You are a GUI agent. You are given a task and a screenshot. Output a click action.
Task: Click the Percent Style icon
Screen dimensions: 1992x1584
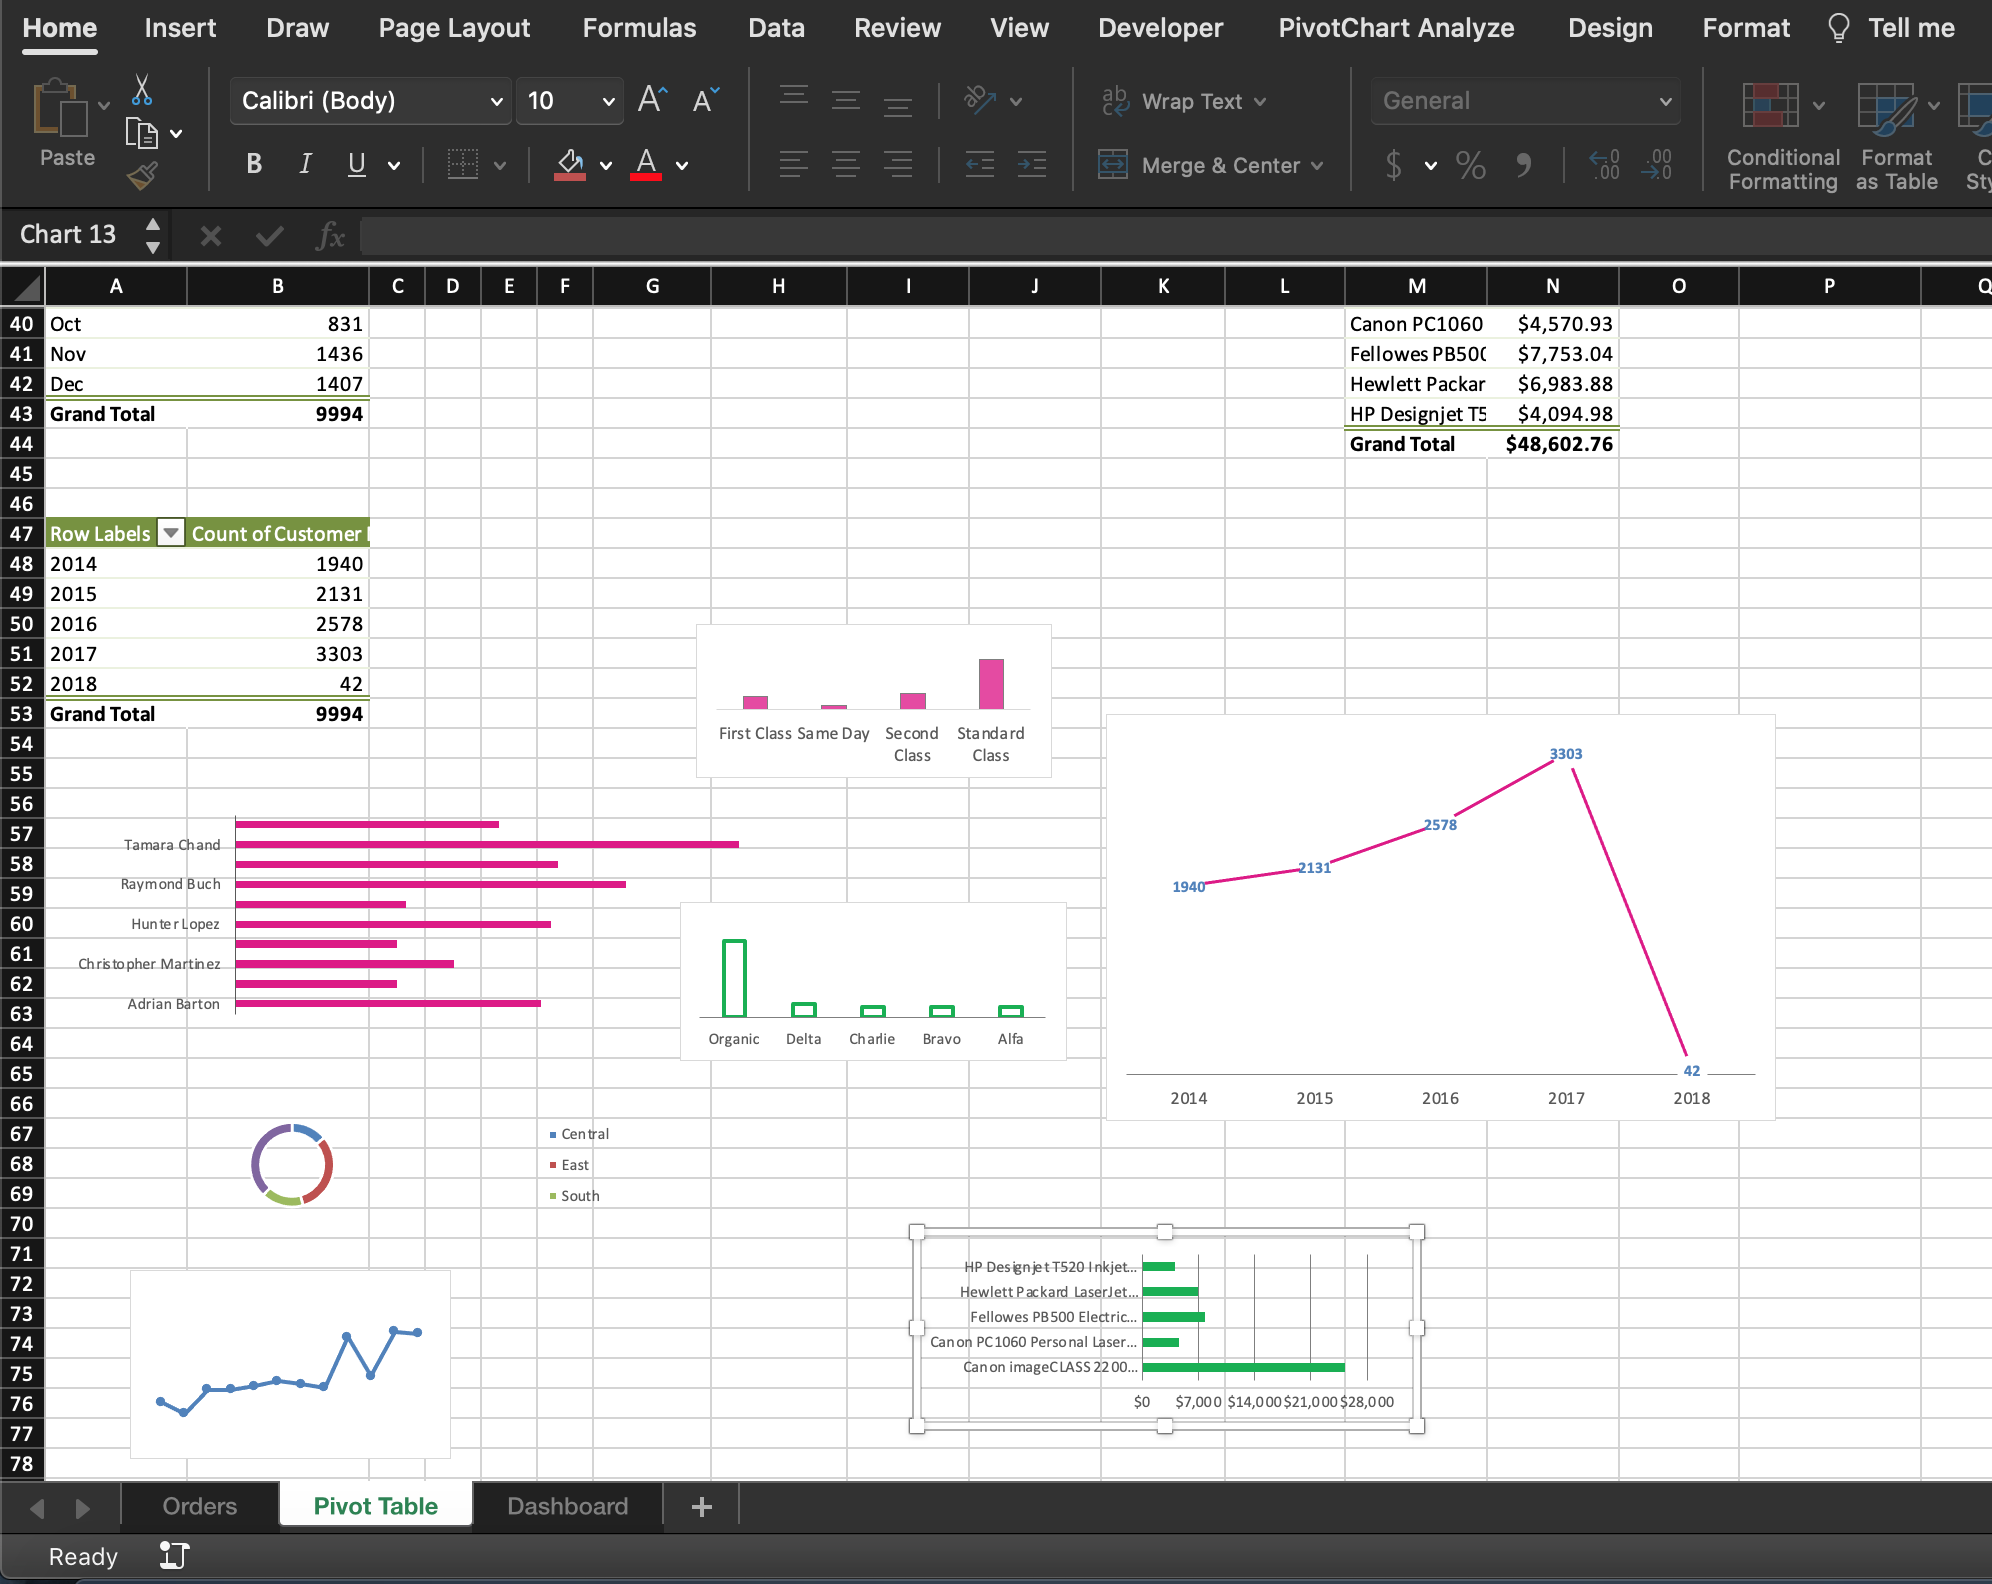pos(1470,165)
